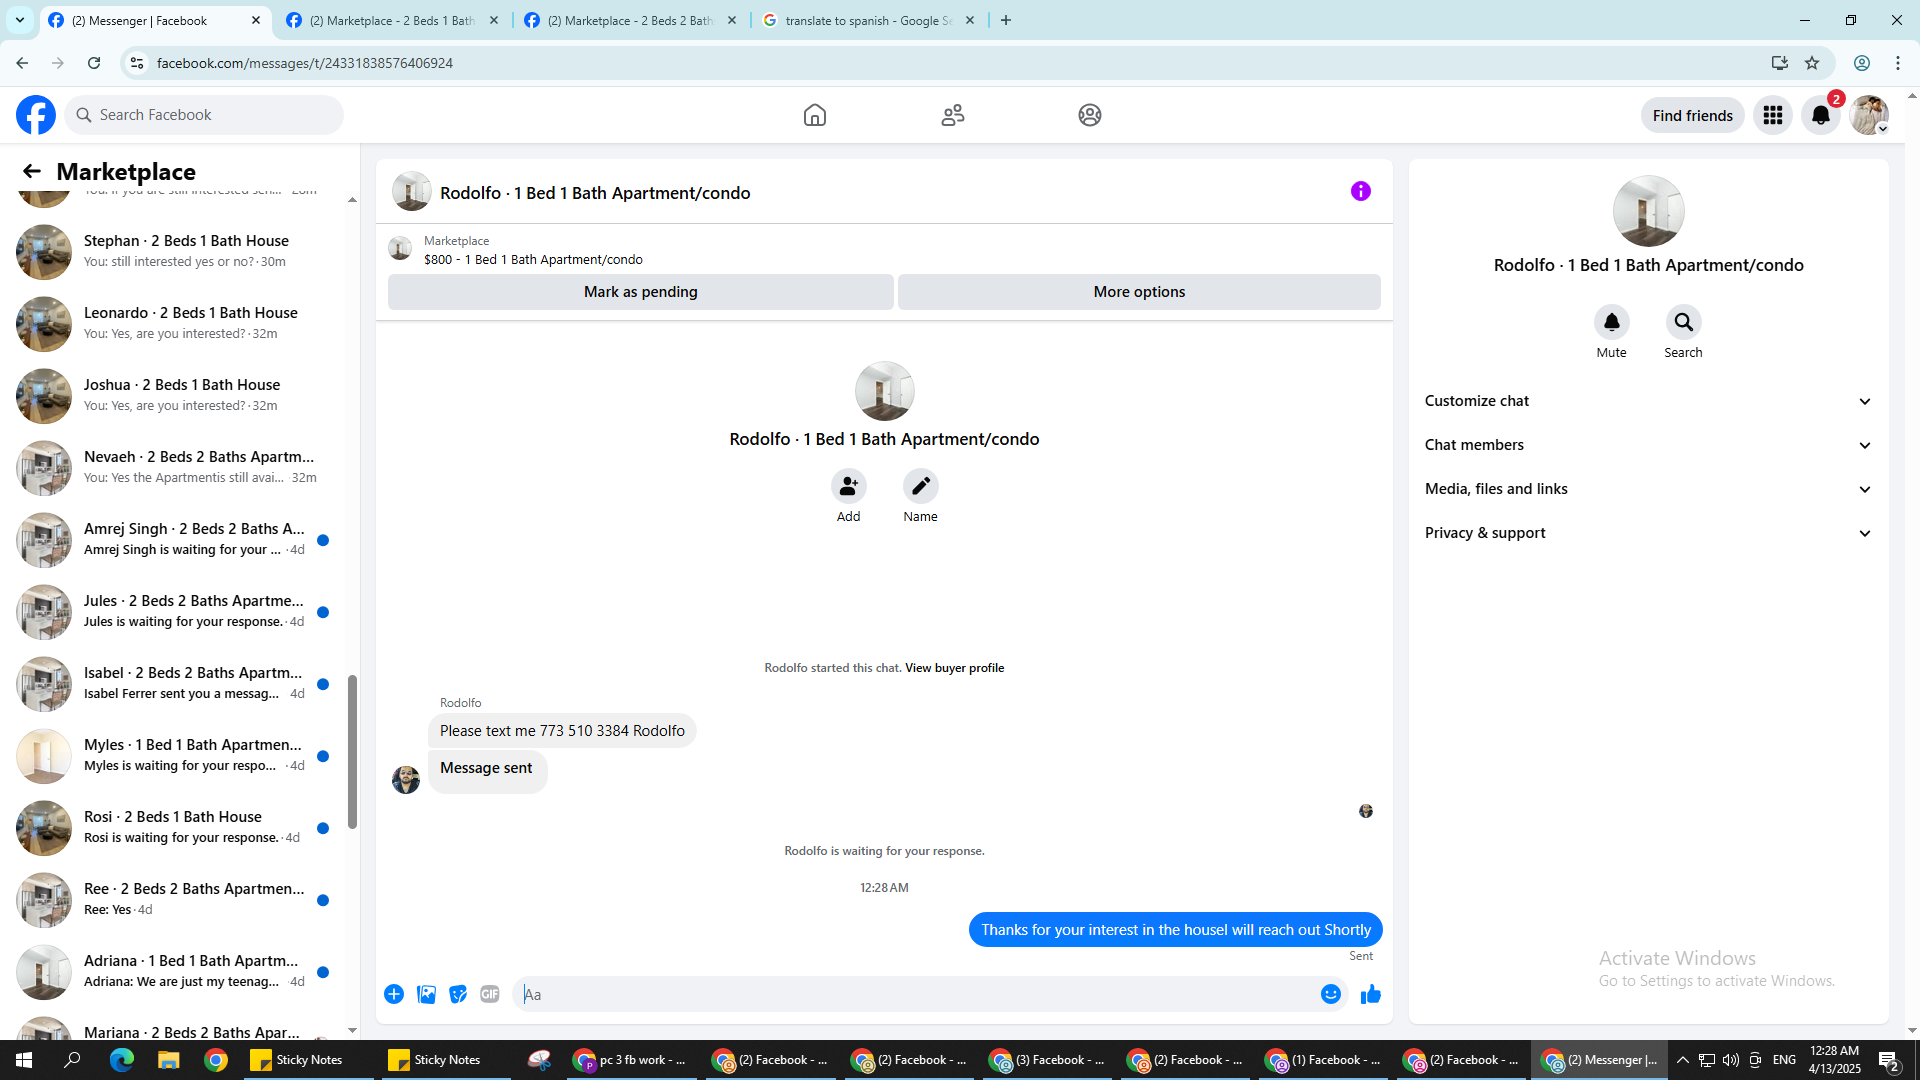Open Windows taskbar search
The width and height of the screenshot is (1920, 1080).
(x=72, y=1060)
